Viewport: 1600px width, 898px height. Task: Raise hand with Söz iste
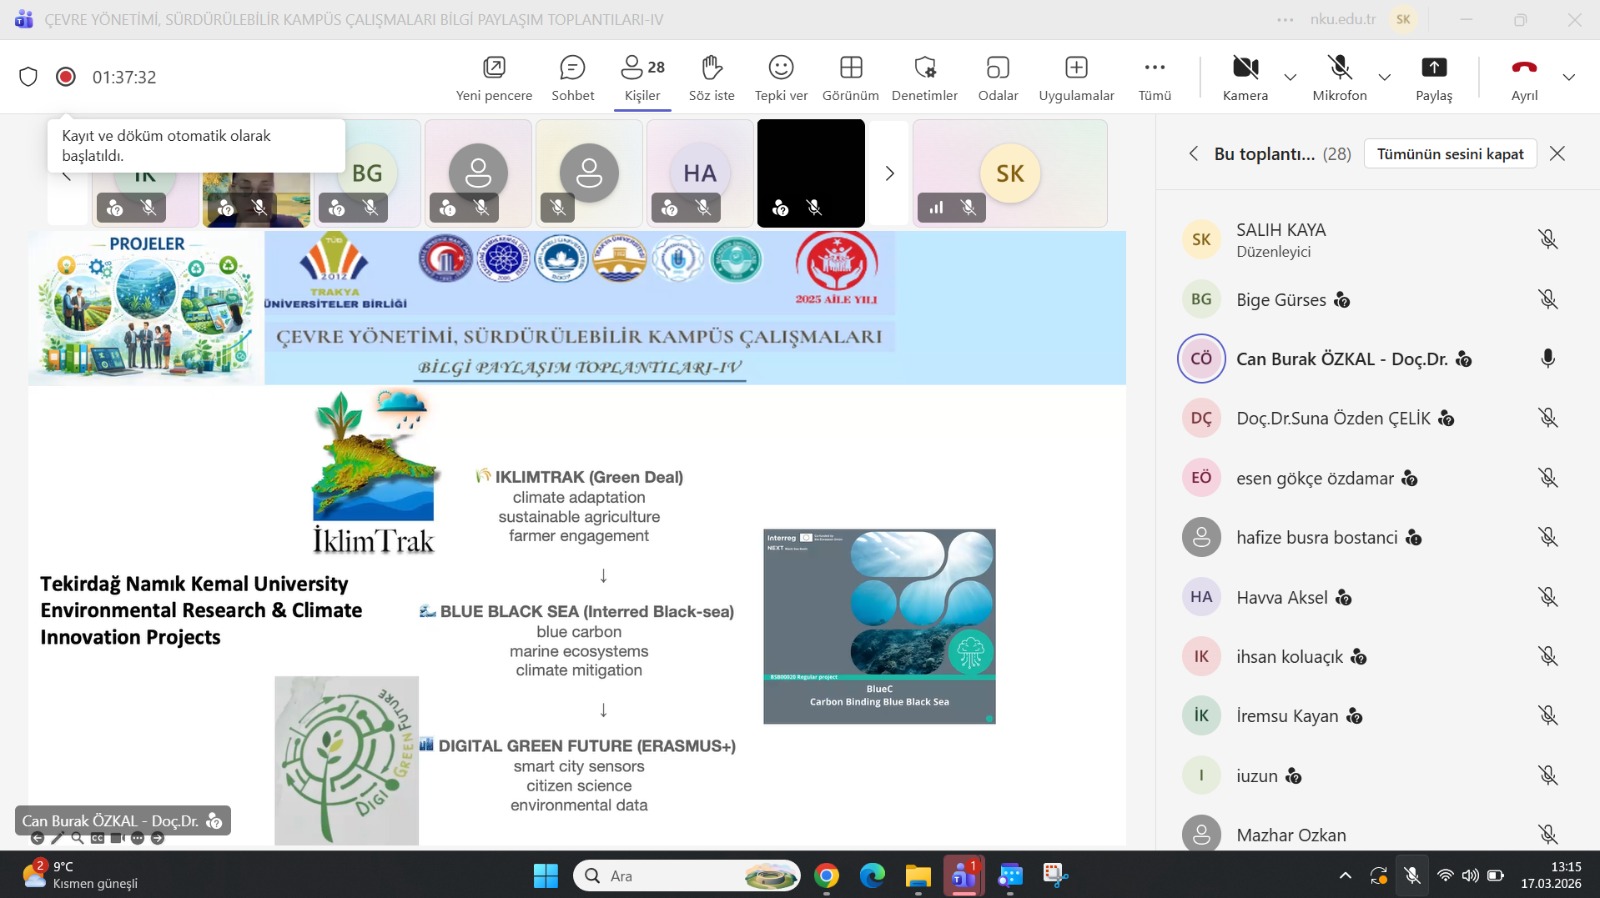[711, 78]
